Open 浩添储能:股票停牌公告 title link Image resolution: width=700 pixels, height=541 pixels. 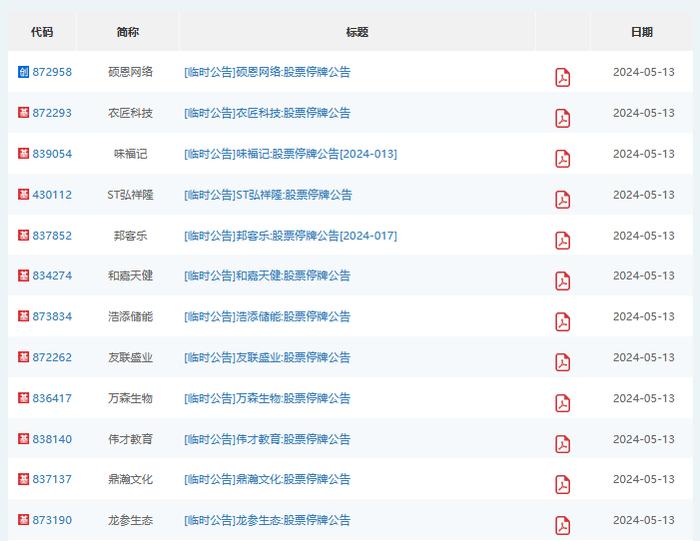pyautogui.click(x=267, y=316)
